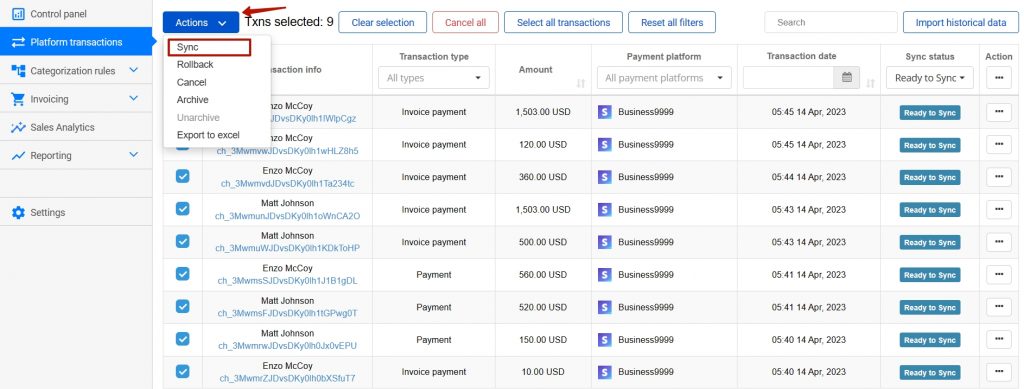Image resolution: width=1024 pixels, height=389 pixels.
Task: Open the ellipsis menu for the 10.00 USD row
Action: pyautogui.click(x=999, y=372)
